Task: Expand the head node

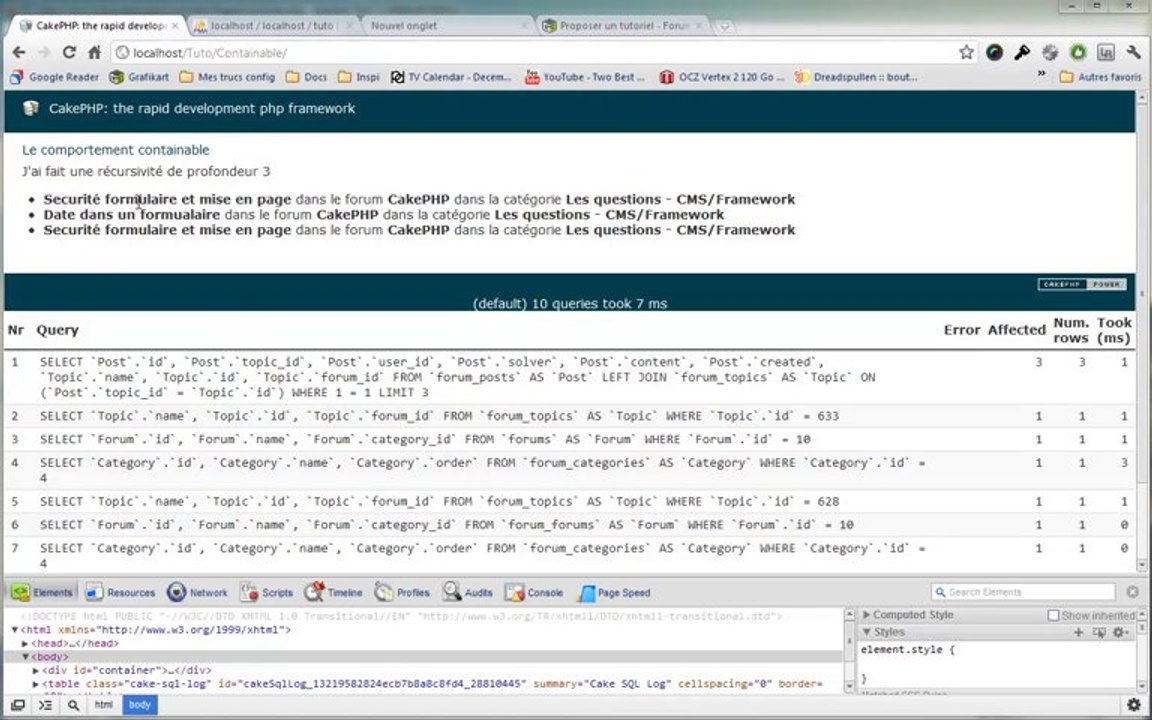Action: tap(25, 643)
